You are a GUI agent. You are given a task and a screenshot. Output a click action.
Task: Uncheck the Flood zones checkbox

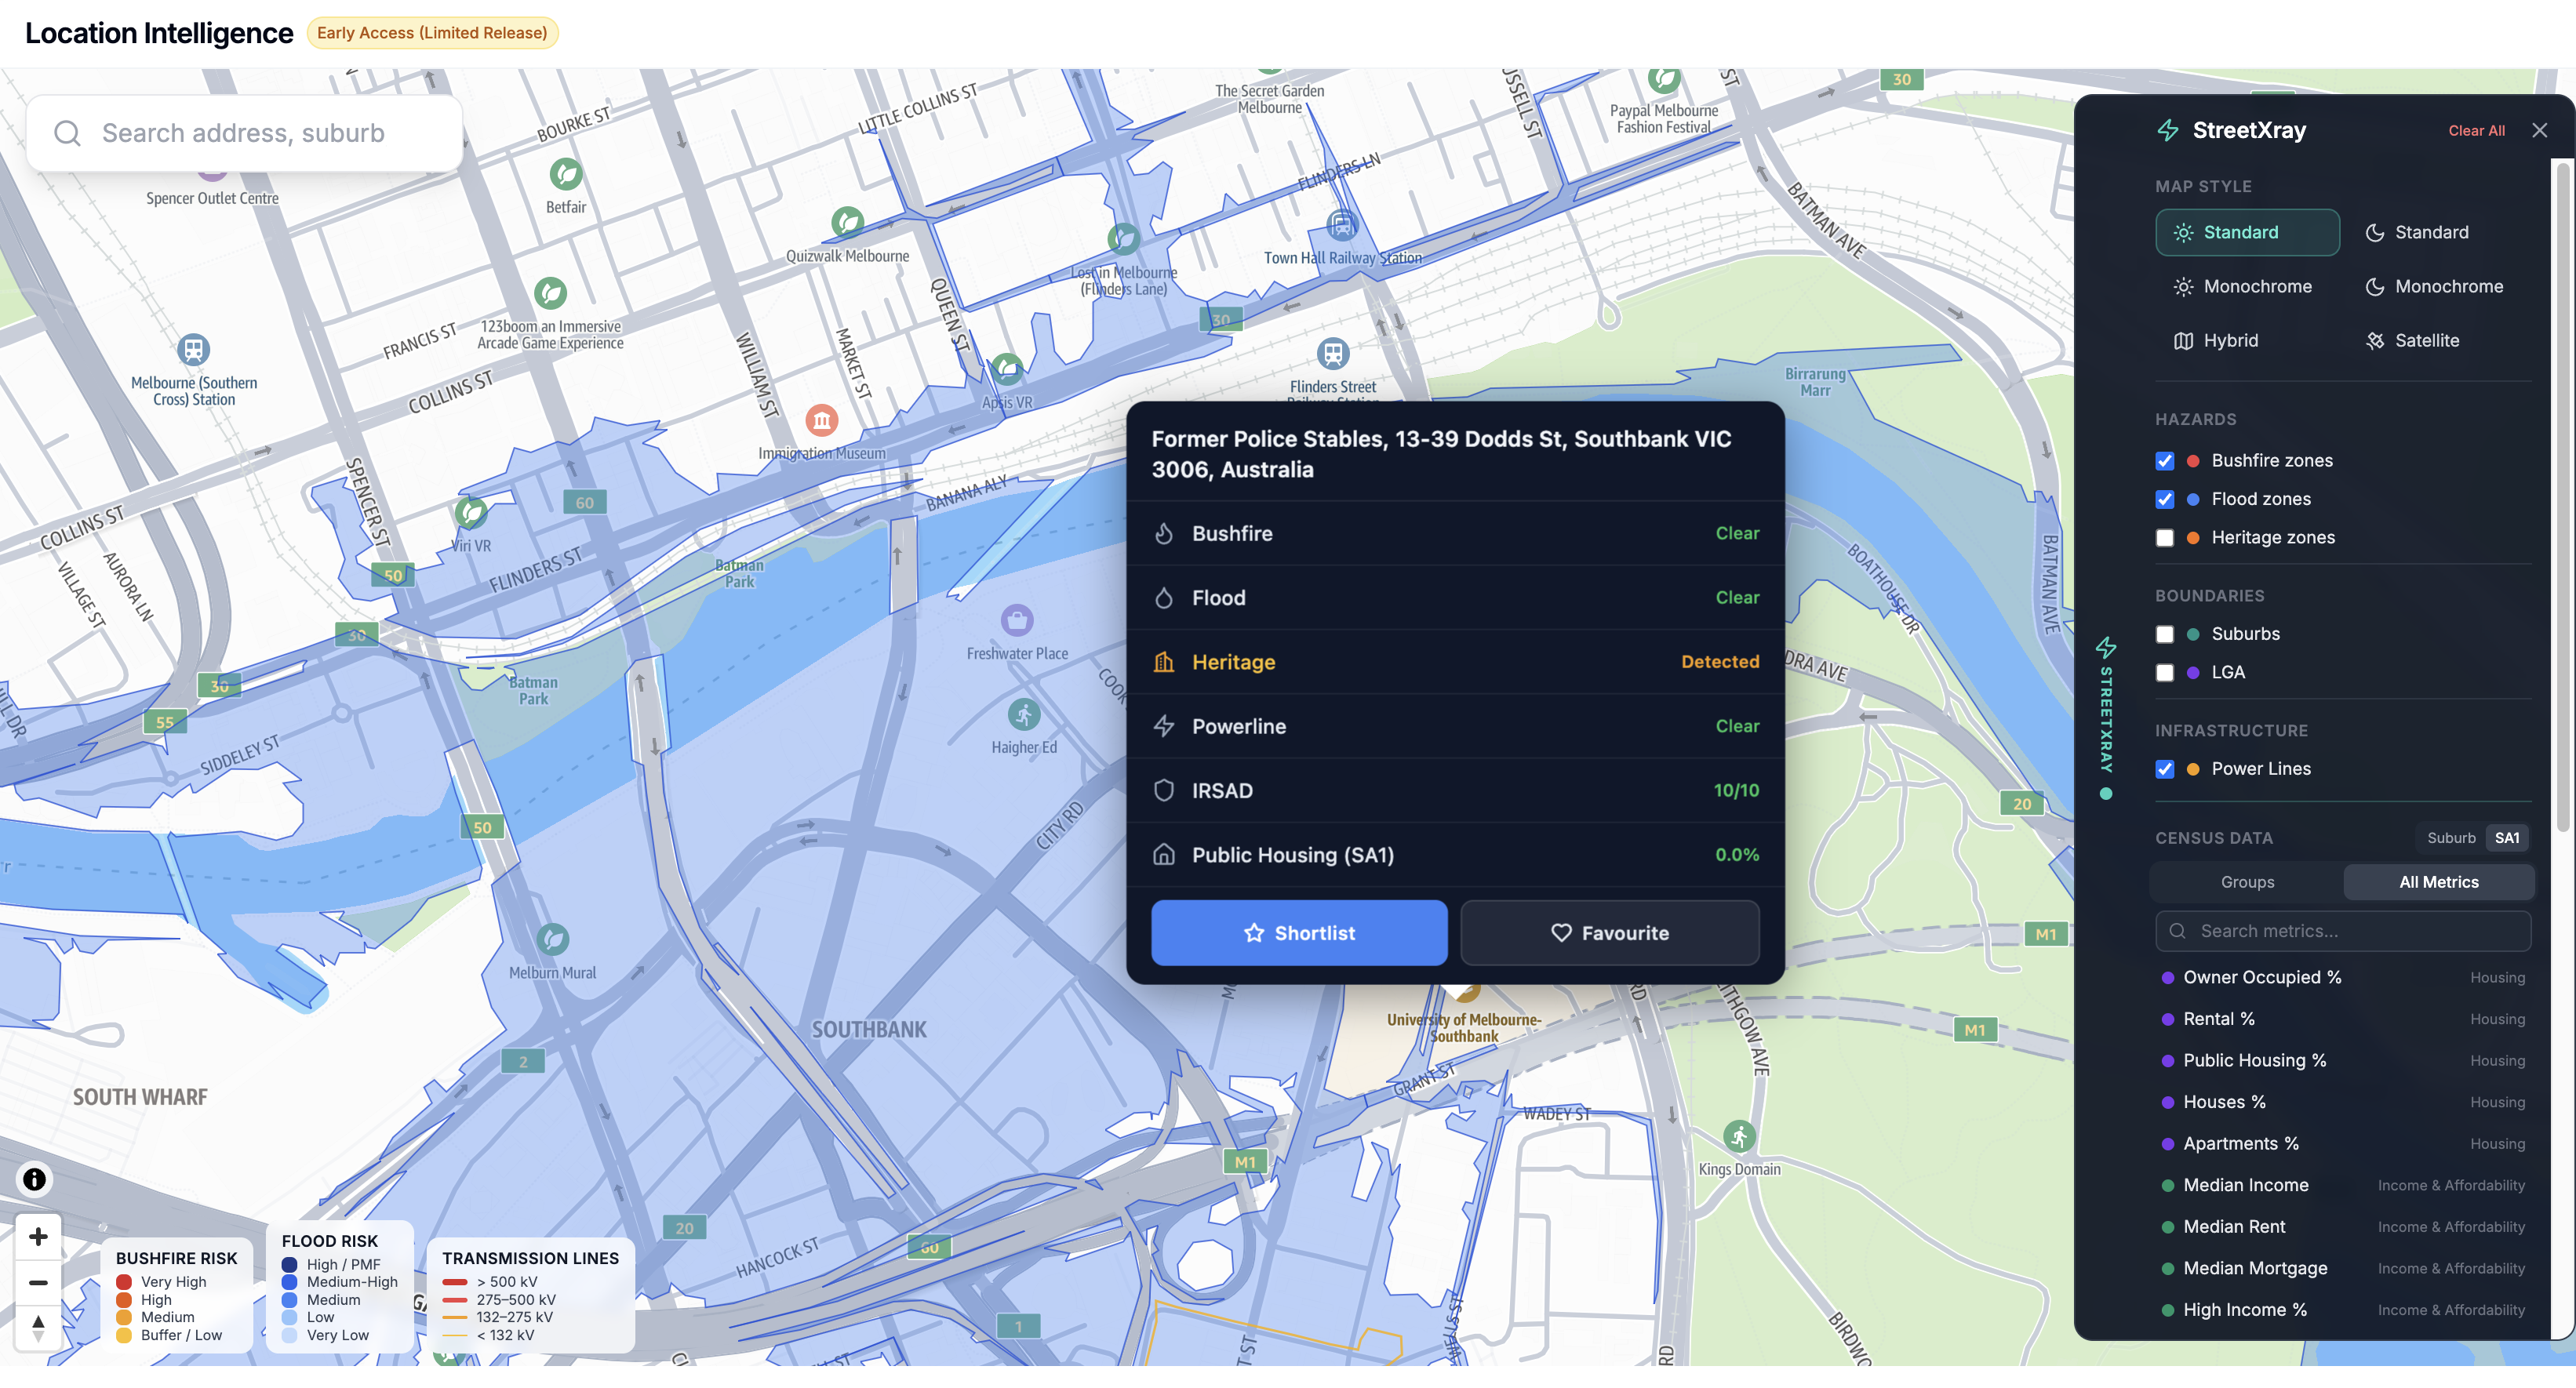2164,499
